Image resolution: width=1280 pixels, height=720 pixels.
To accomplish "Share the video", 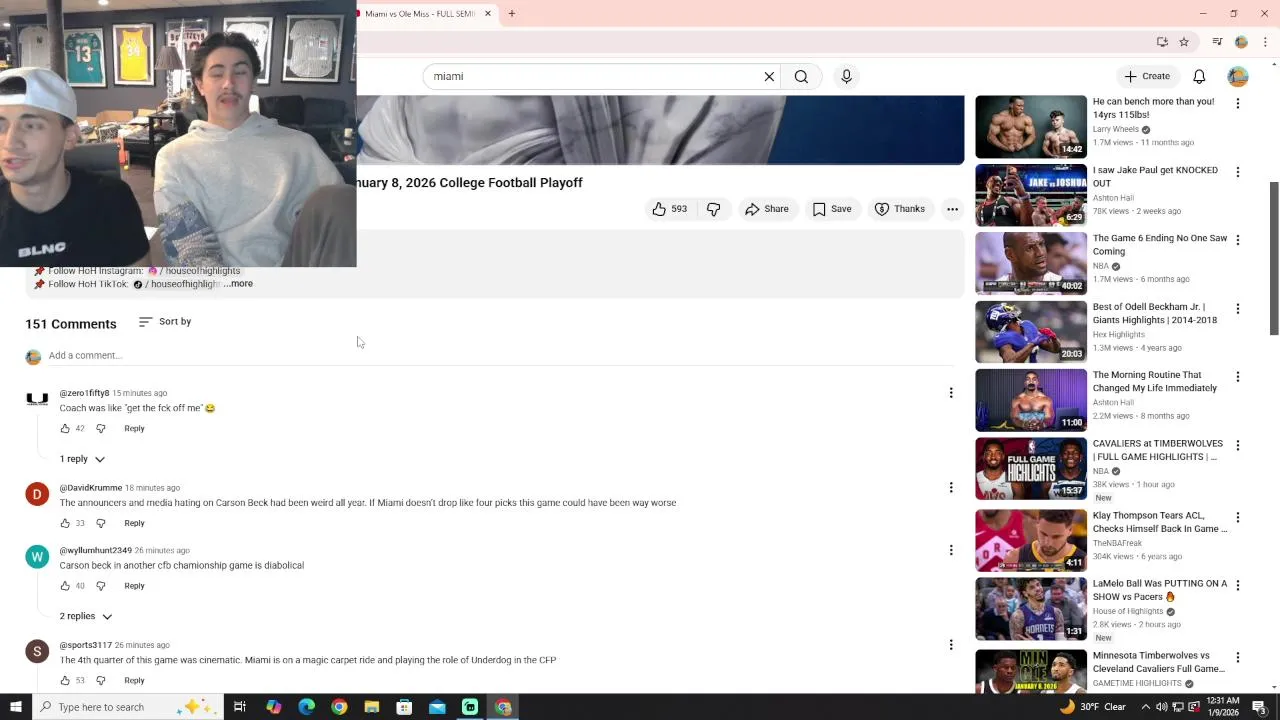I will pos(767,209).
